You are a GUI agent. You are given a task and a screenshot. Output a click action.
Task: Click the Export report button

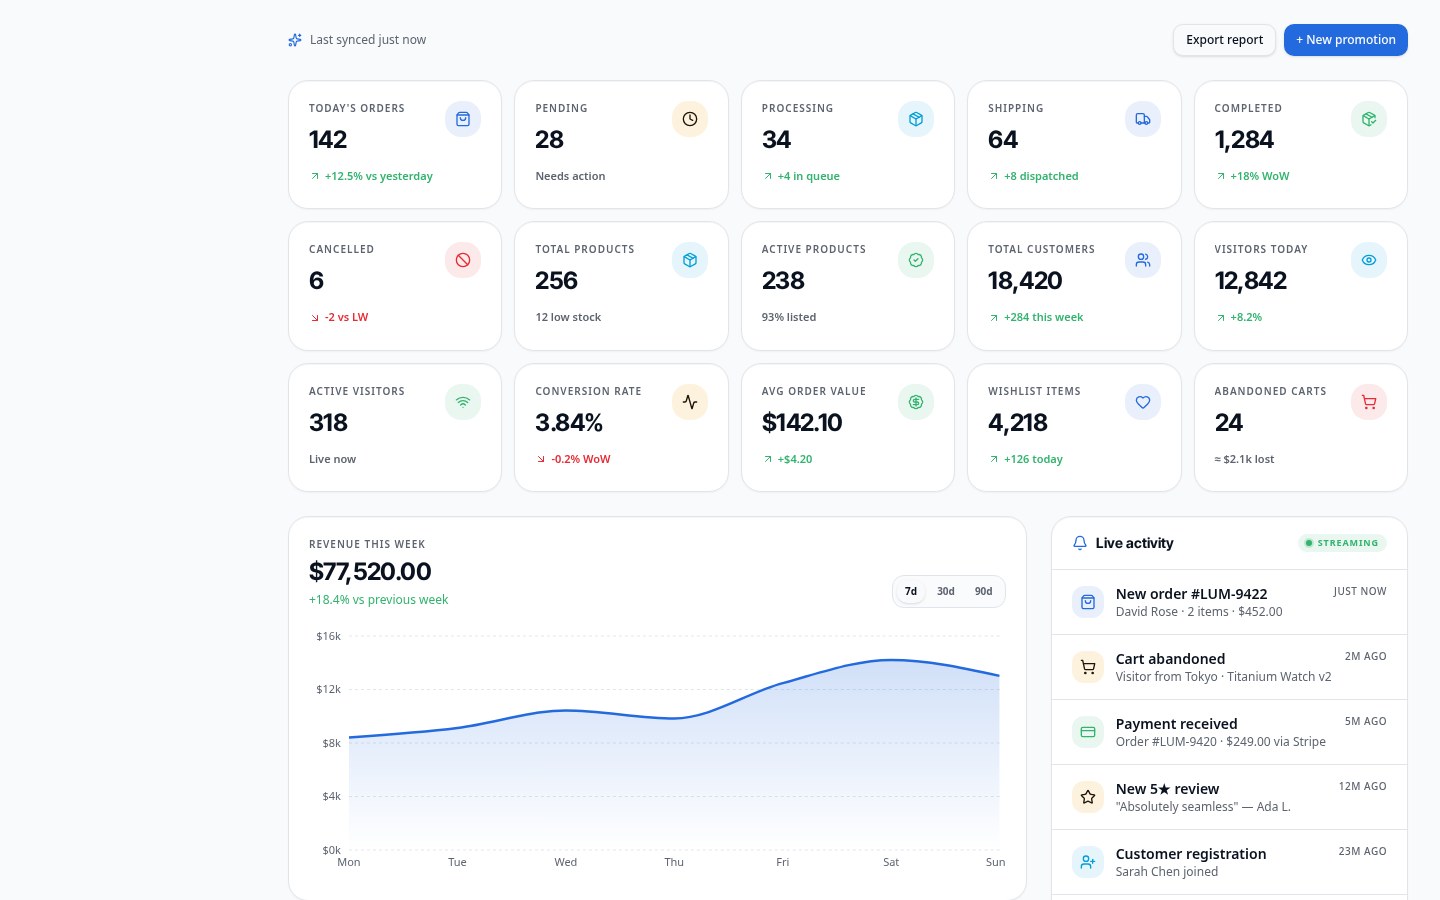point(1224,40)
